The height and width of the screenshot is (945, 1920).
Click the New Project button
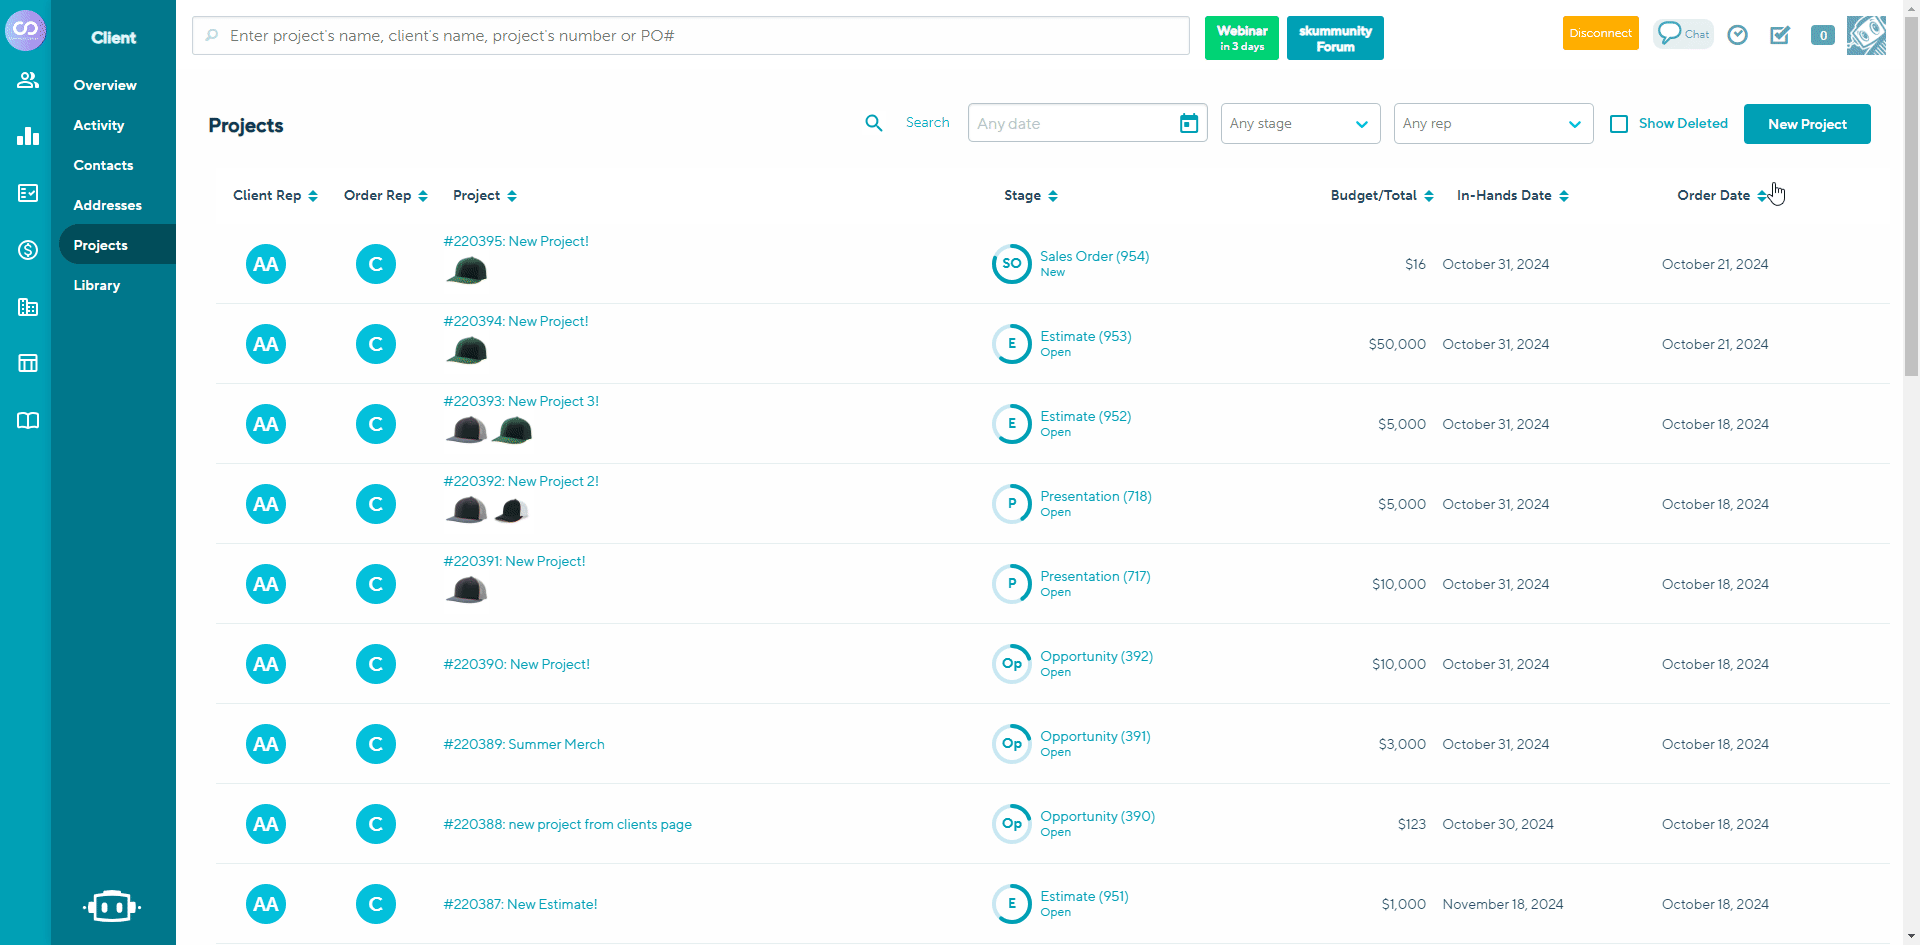tap(1807, 123)
